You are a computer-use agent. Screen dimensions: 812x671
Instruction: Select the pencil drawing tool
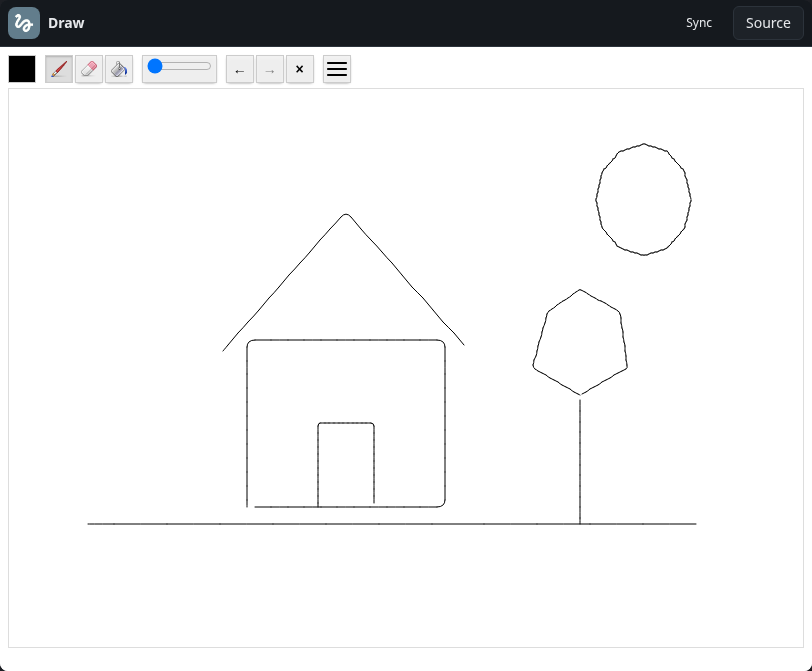point(59,69)
